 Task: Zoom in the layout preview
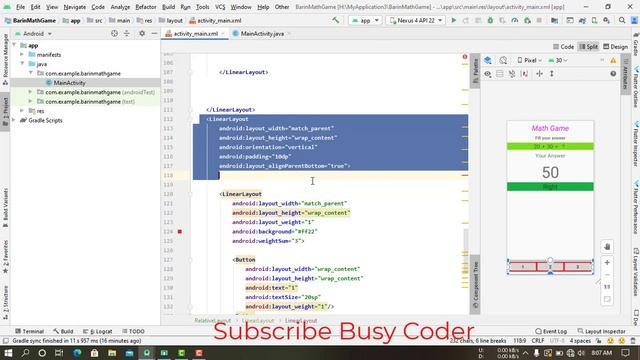607,262
